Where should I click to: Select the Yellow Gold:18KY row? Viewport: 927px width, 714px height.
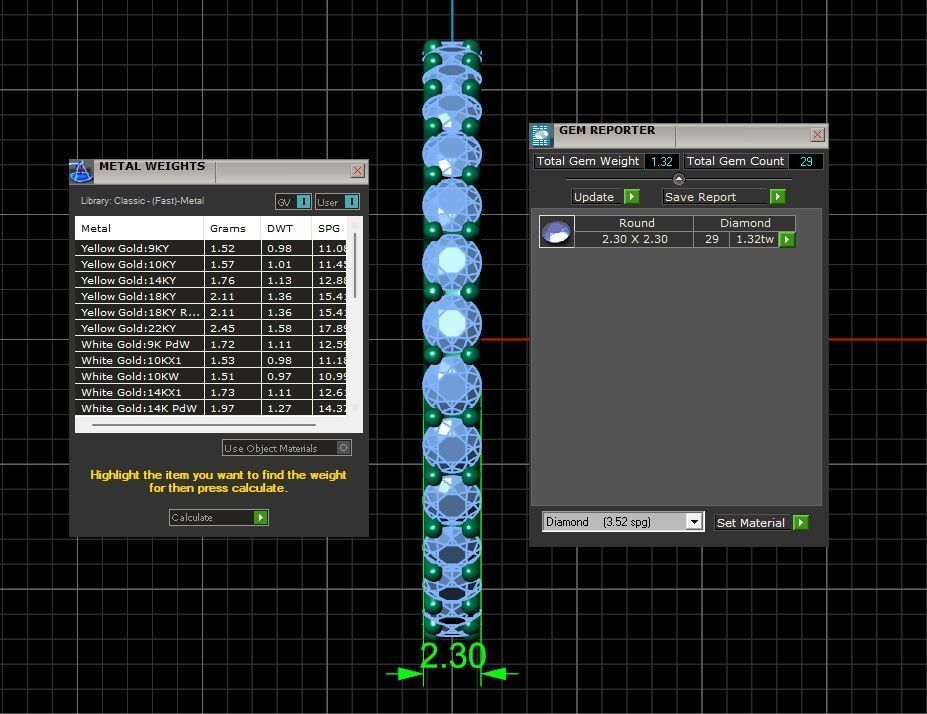click(x=210, y=296)
